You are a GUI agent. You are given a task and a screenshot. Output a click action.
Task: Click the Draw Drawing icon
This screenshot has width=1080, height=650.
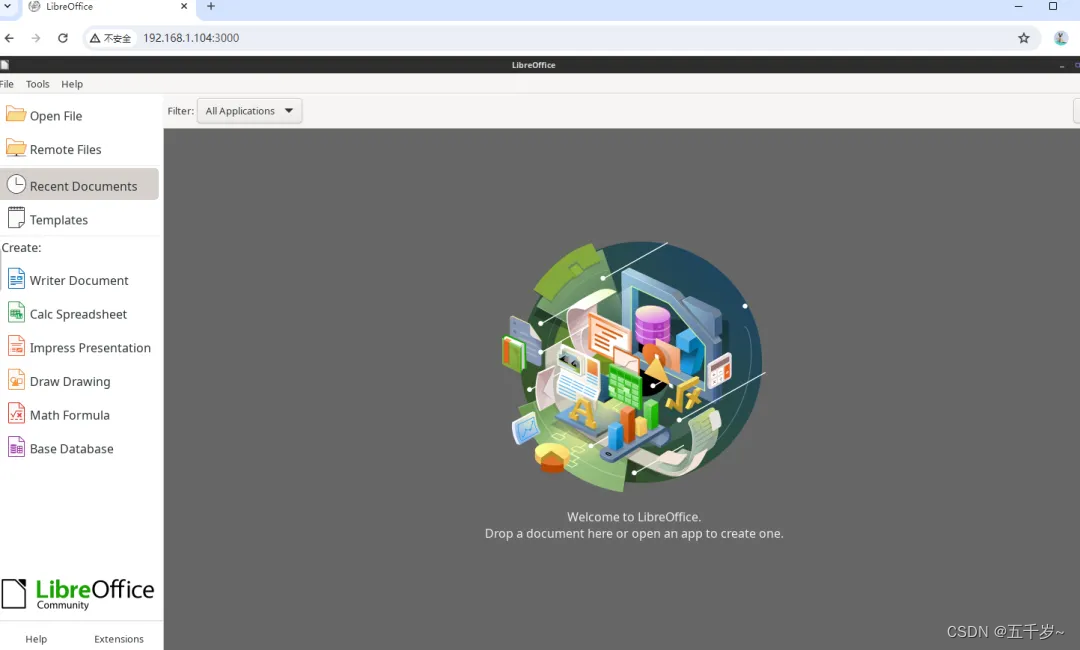coord(17,379)
